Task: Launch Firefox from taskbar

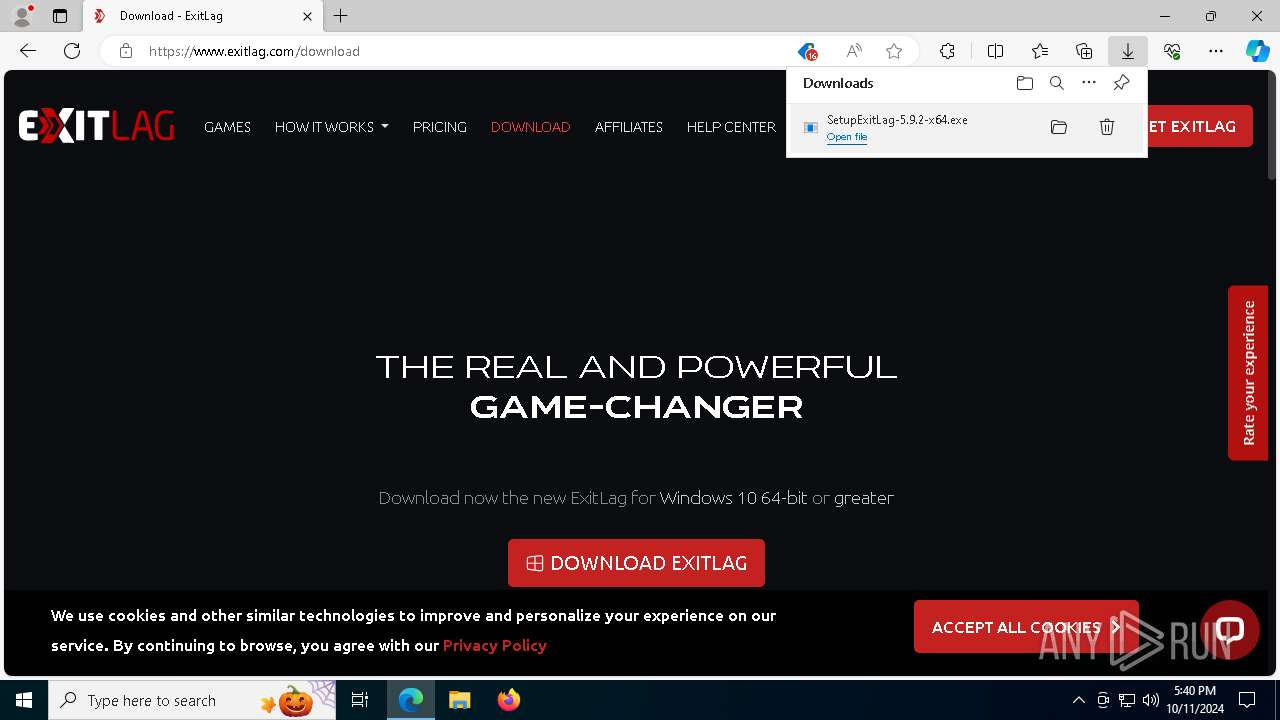Action: click(509, 700)
